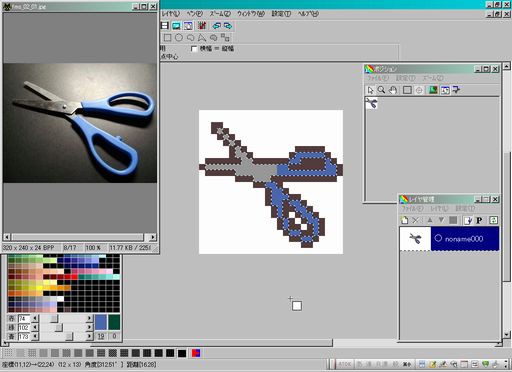
Task: Open the ウィンドウ(W) menu
Action: tap(251, 14)
